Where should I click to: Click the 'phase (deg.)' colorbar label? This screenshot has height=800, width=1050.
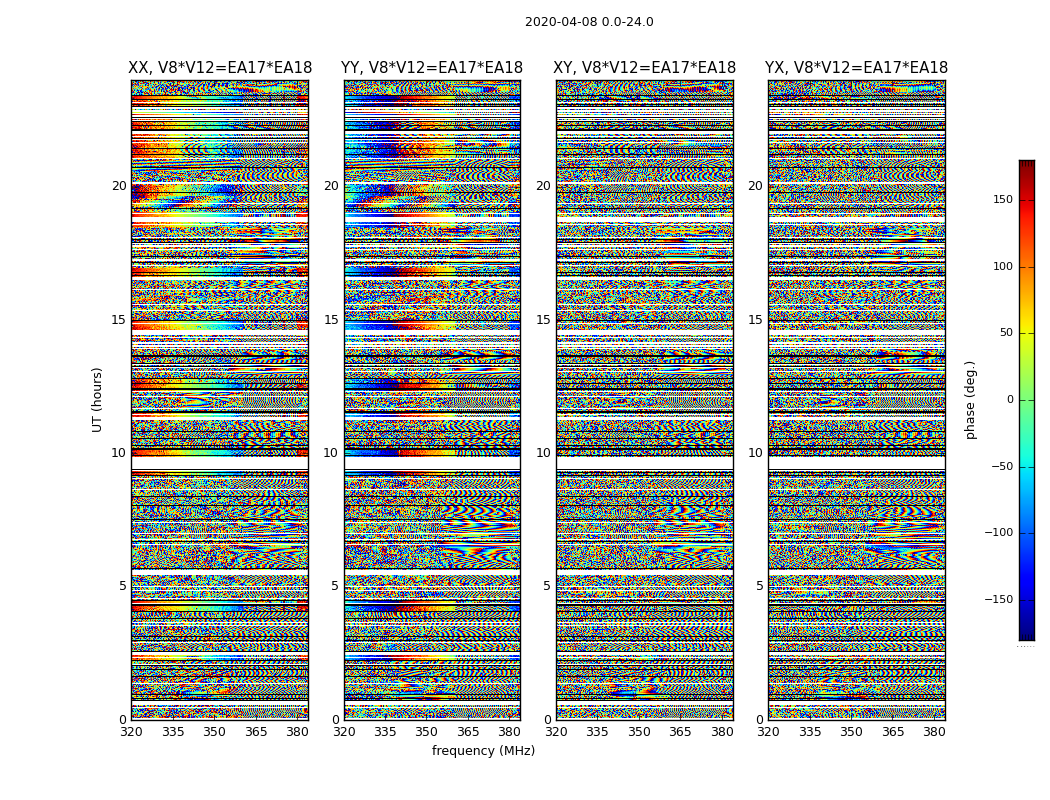pos(970,400)
